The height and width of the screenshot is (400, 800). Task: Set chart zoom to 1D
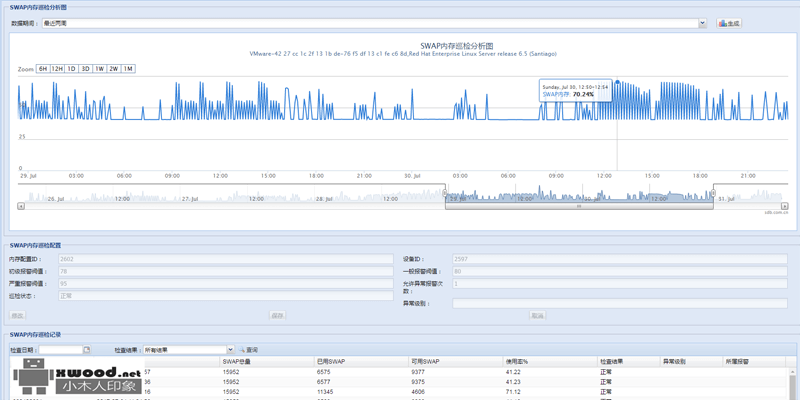click(x=71, y=69)
